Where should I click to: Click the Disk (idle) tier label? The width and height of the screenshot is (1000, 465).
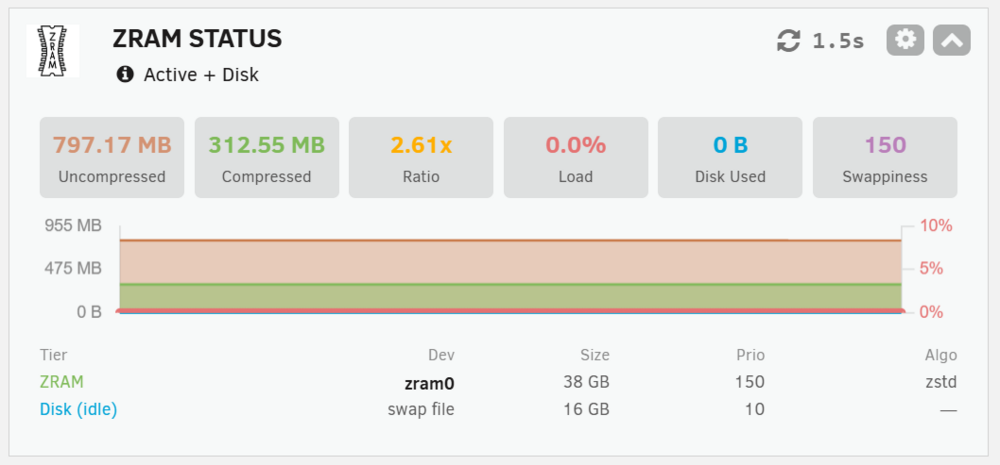pyautogui.click(x=78, y=410)
